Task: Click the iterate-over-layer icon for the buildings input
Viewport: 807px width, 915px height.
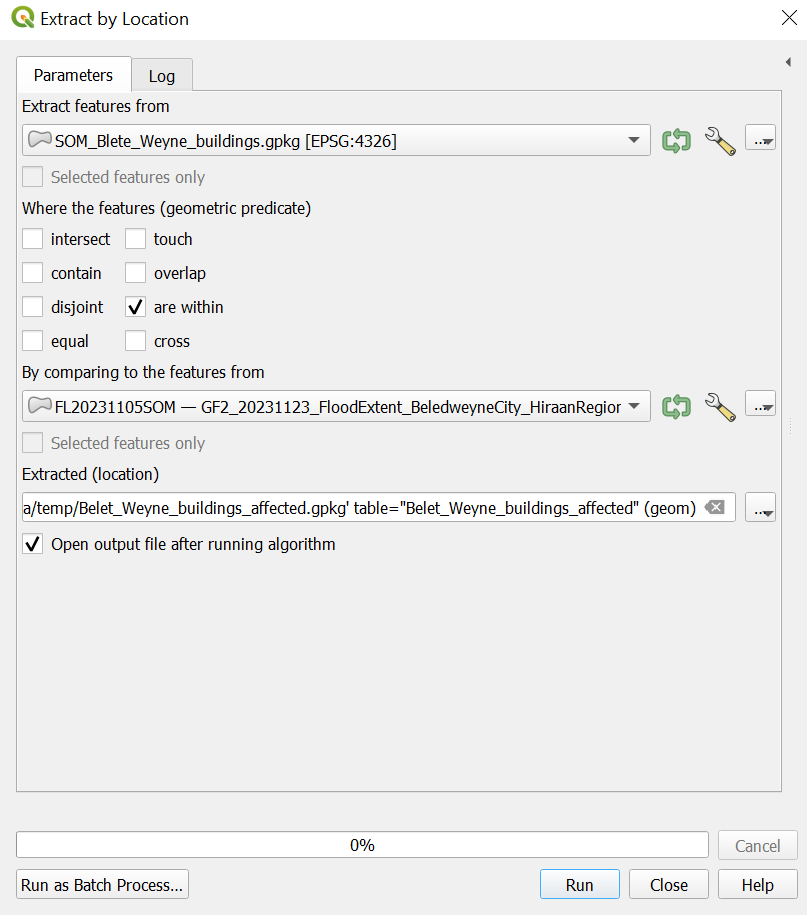Action: point(677,141)
